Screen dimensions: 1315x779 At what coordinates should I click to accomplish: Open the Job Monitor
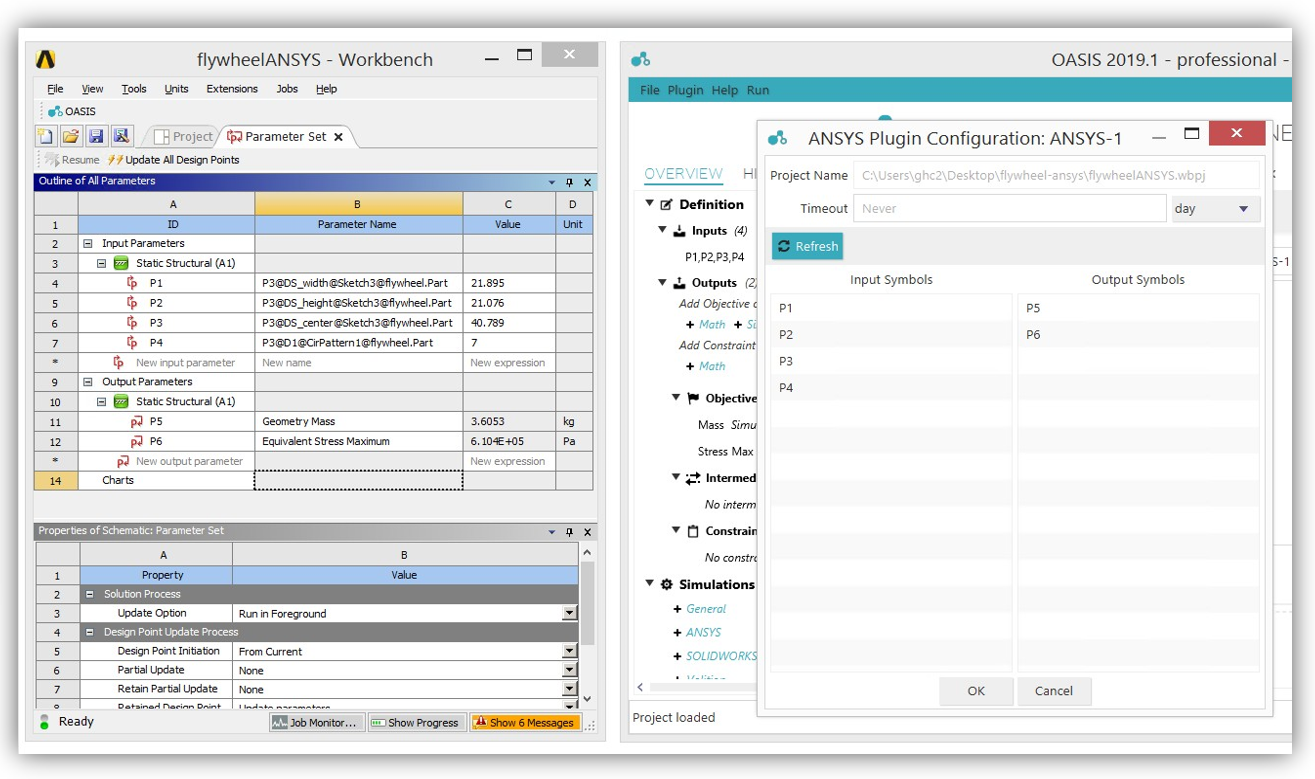[x=315, y=722]
